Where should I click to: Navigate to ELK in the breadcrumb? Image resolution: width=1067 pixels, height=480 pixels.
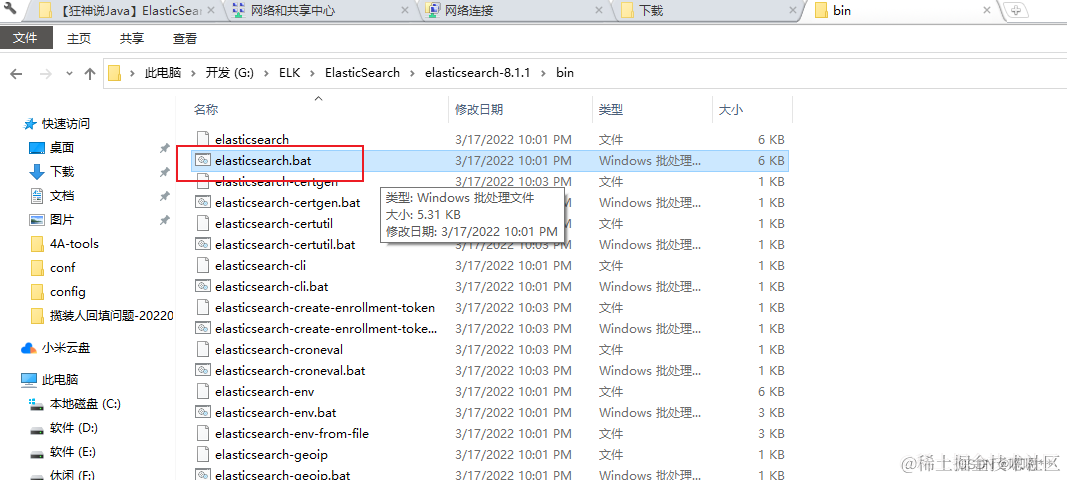pyautogui.click(x=290, y=73)
